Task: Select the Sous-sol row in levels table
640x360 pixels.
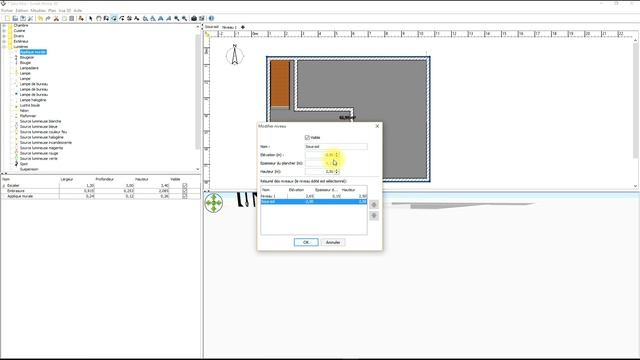Action: (x=314, y=202)
